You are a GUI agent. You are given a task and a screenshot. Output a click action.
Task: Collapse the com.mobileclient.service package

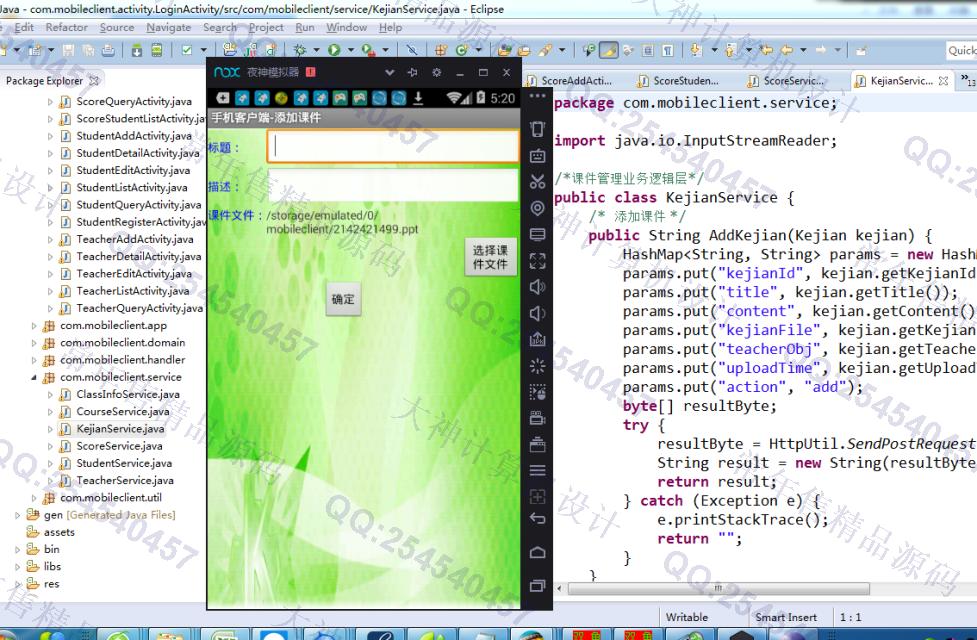(34, 377)
